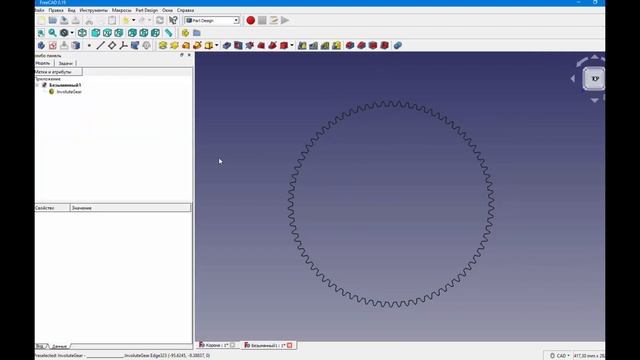Select the Безымянный1 document in tree

[x=65, y=85]
